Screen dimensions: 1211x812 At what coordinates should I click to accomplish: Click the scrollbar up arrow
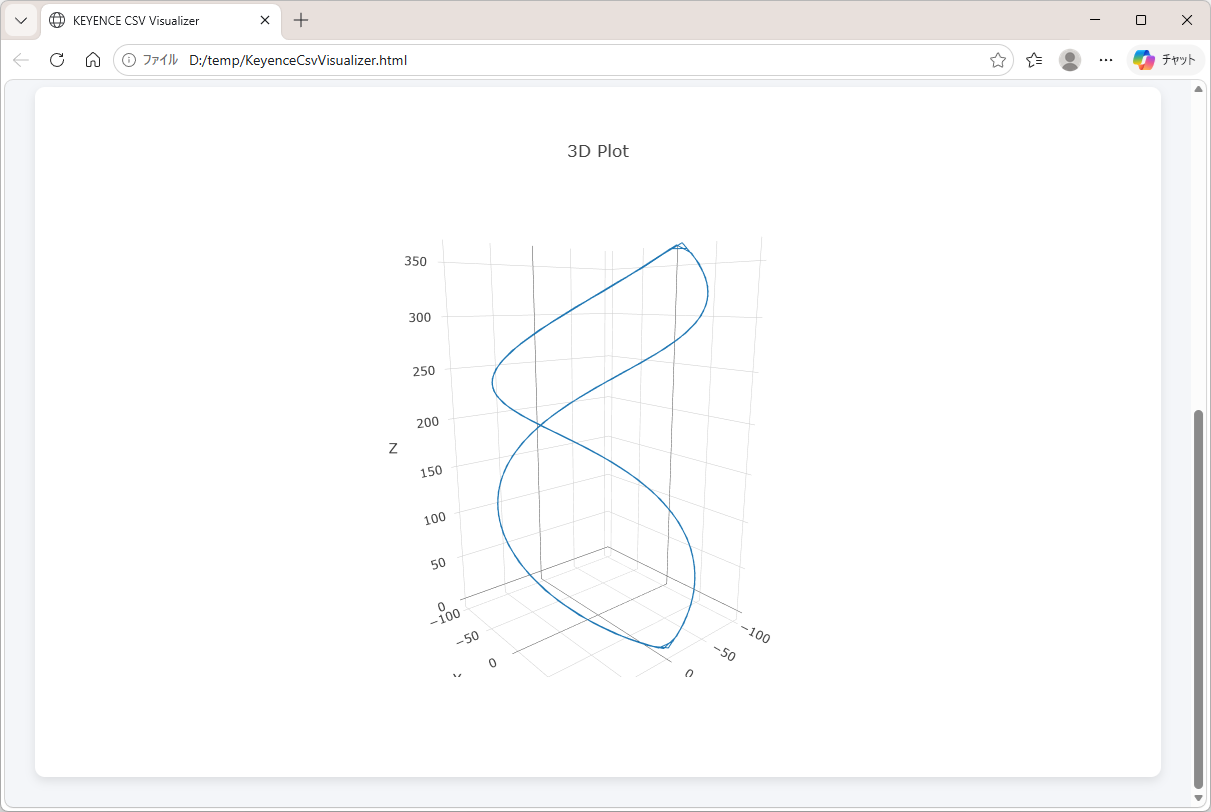tap(1198, 89)
